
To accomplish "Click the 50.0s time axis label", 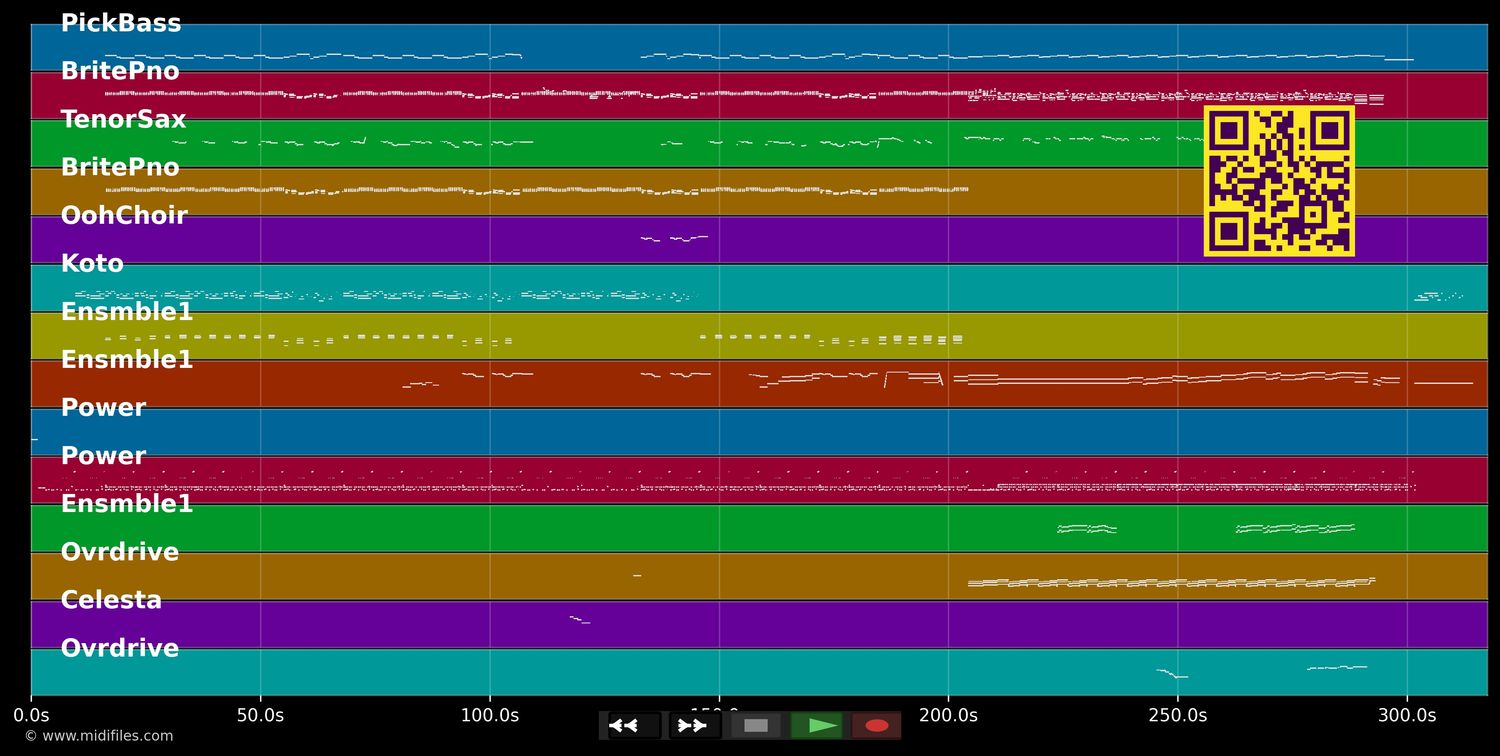I will [260, 715].
